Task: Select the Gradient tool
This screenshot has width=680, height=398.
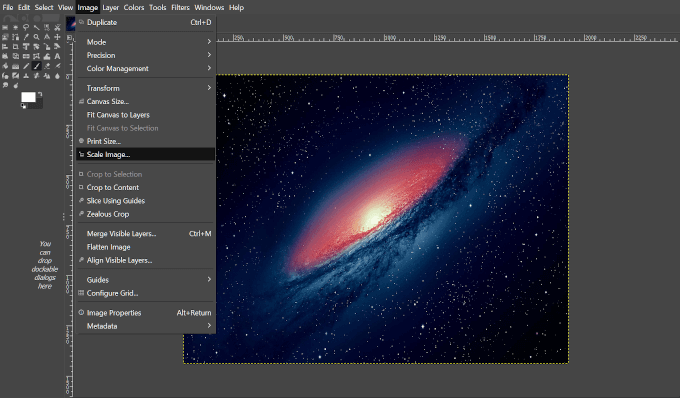Action: click(16, 66)
